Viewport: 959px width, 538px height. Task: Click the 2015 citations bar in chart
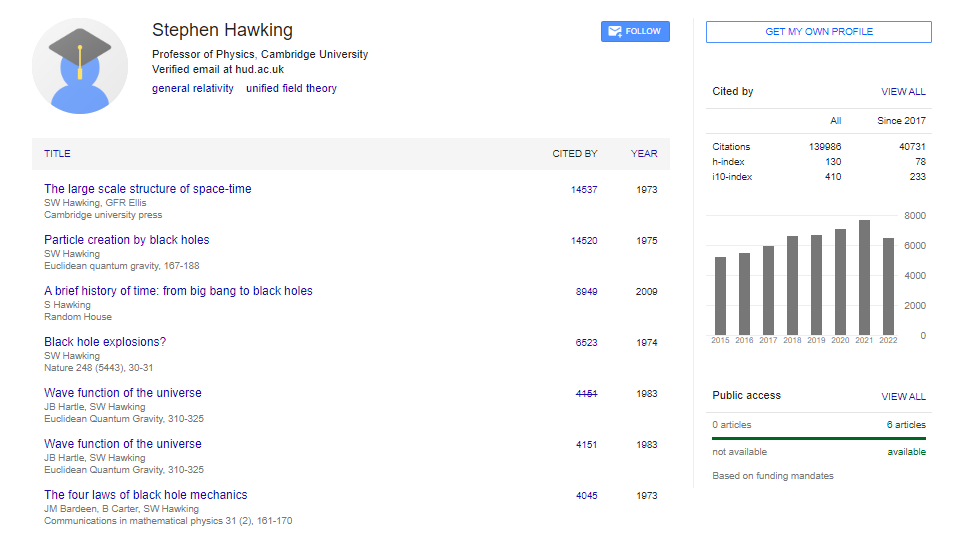coord(720,296)
